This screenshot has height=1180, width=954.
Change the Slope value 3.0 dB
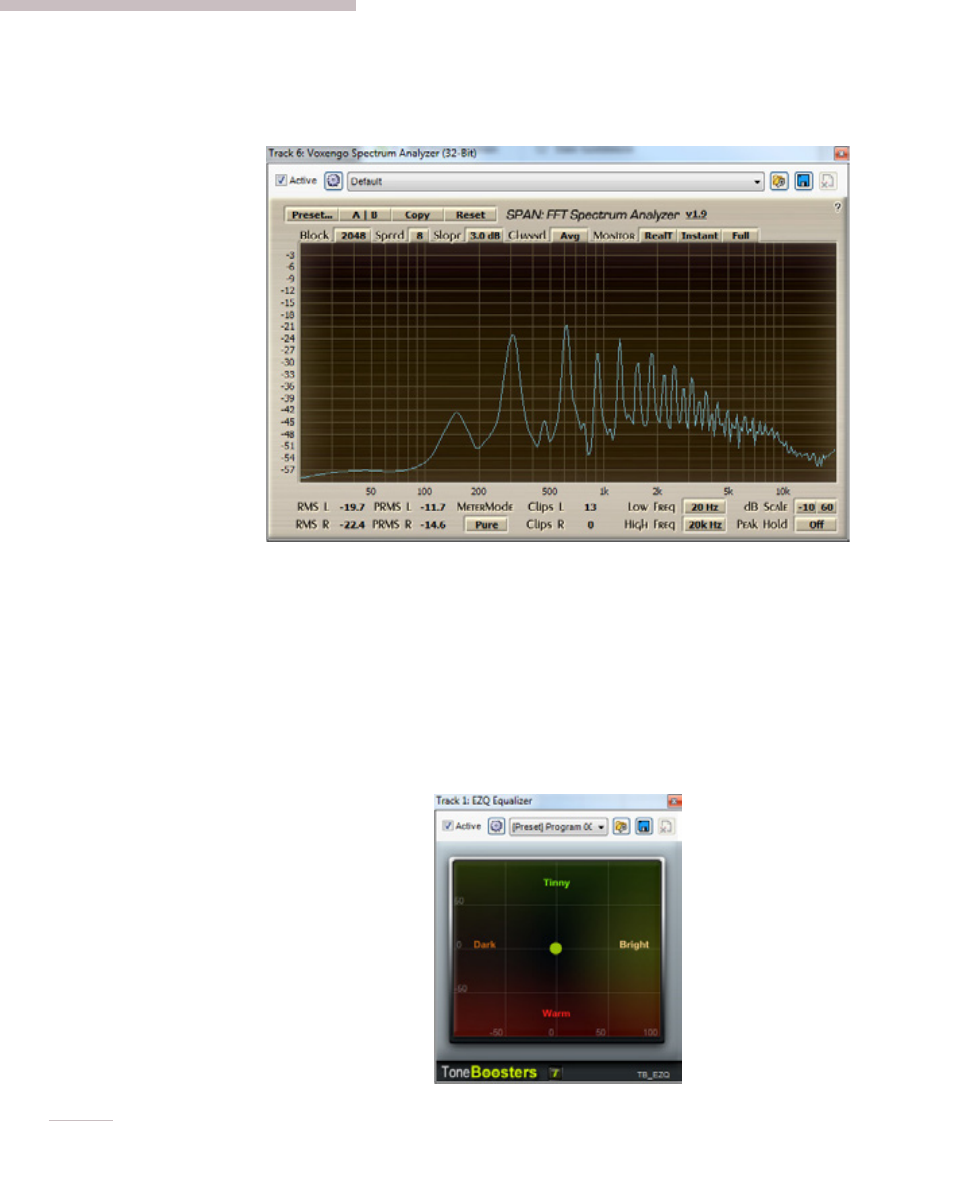click(485, 236)
